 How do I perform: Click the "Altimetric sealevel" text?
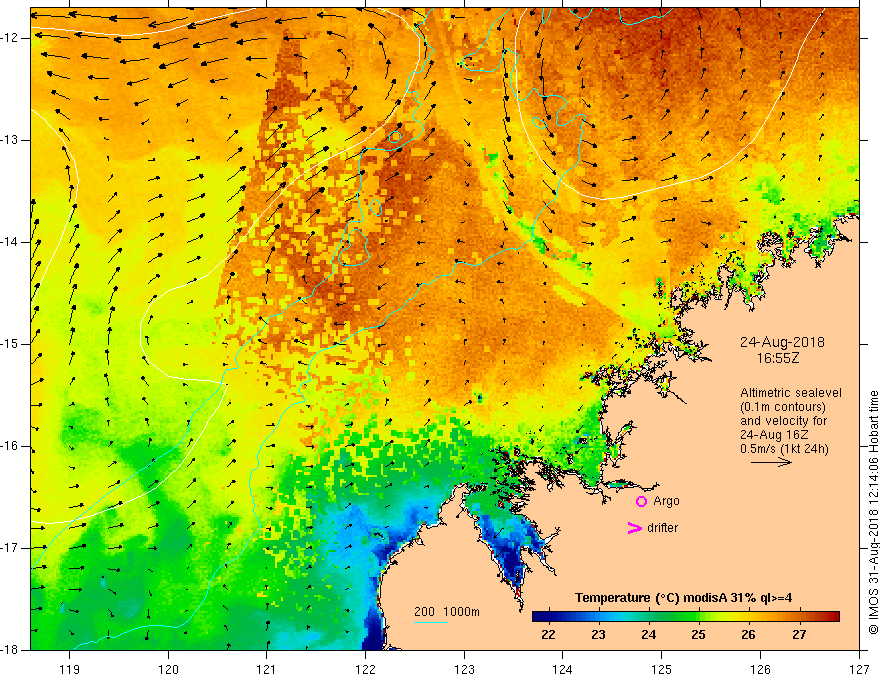tap(791, 393)
